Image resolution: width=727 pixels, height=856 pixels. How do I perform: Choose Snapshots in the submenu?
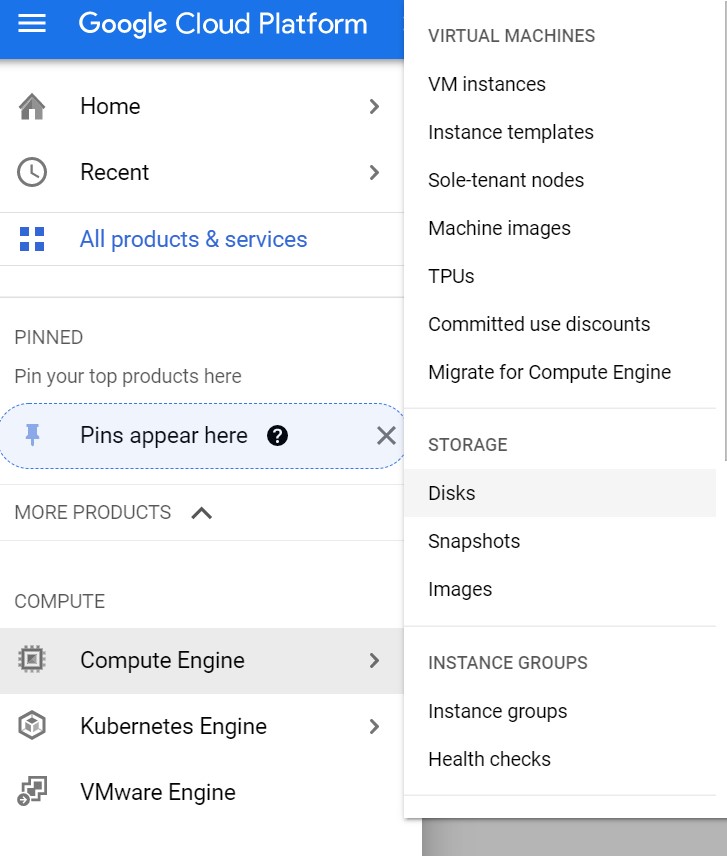click(x=474, y=541)
